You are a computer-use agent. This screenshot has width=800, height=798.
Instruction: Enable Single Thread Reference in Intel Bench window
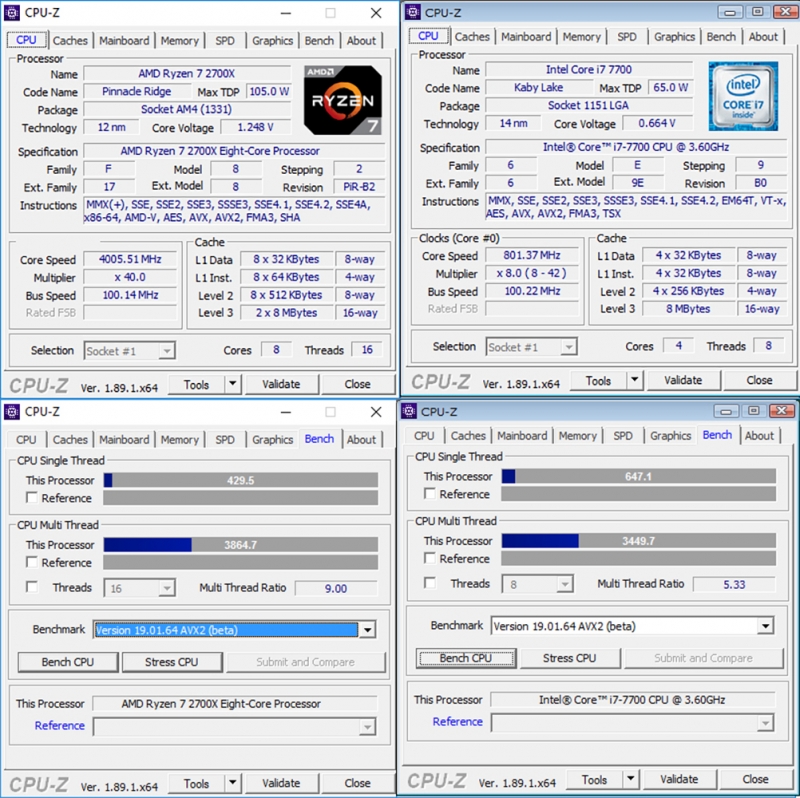click(430, 493)
